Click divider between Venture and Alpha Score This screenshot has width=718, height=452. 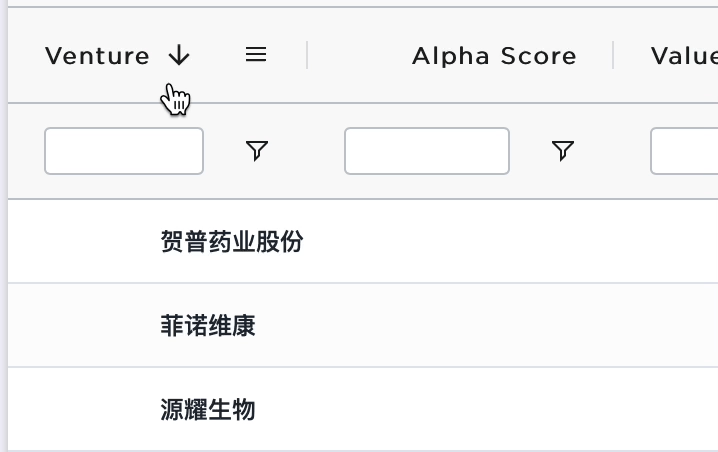point(307,55)
